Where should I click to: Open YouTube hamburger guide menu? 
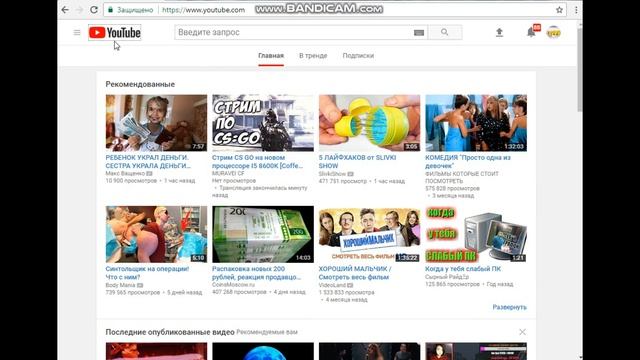77,32
